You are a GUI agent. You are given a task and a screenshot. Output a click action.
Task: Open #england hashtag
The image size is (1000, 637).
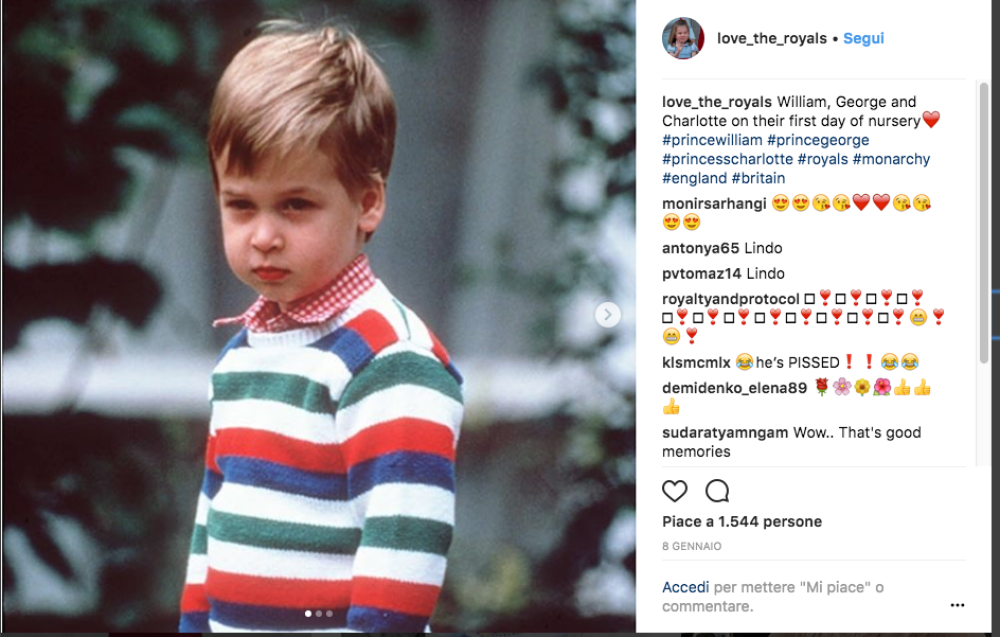click(x=695, y=178)
